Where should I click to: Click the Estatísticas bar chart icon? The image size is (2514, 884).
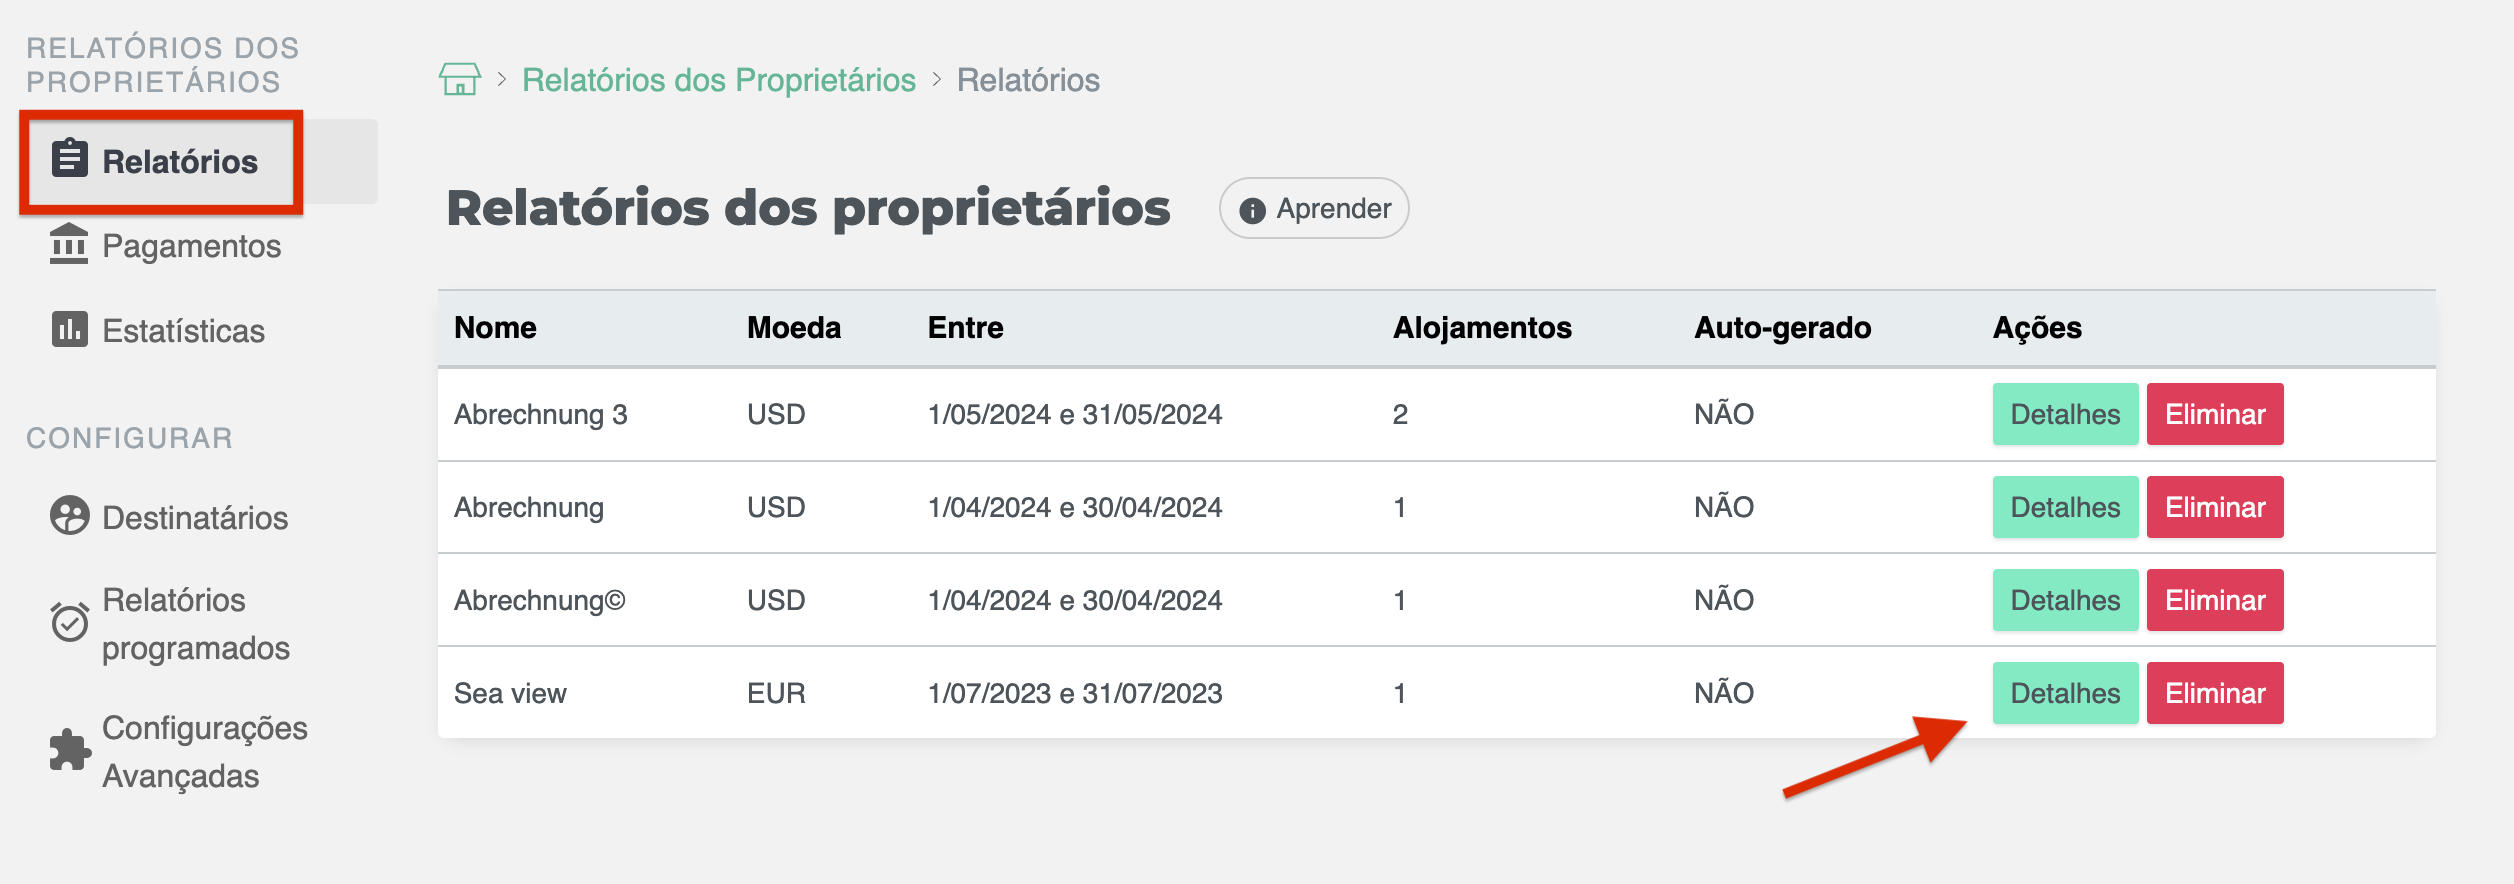tap(69, 329)
